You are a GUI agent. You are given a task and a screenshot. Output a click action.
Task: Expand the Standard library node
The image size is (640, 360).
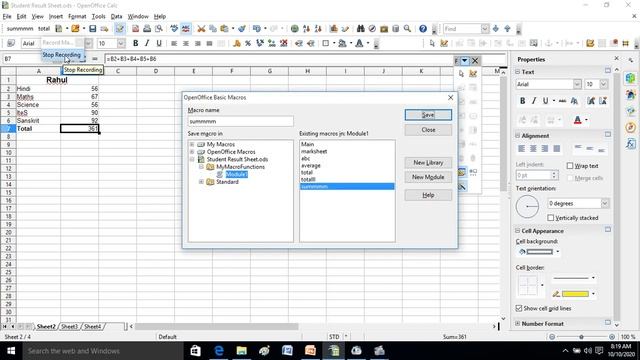pos(201,182)
